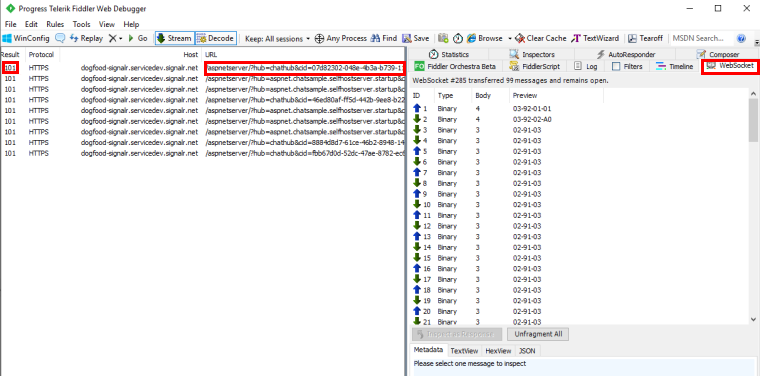The width and height of the screenshot is (760, 376).
Task: Open the Rules menu
Action: click(55, 24)
